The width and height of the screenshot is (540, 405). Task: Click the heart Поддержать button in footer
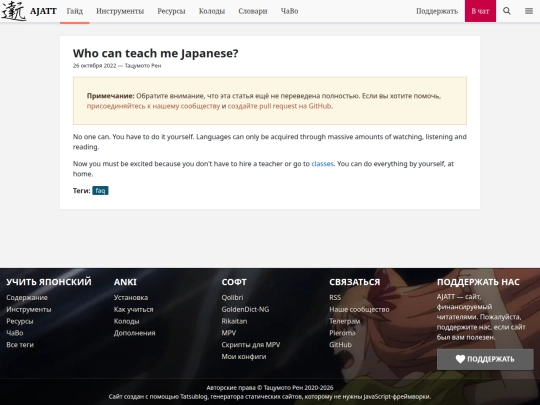coord(485,359)
